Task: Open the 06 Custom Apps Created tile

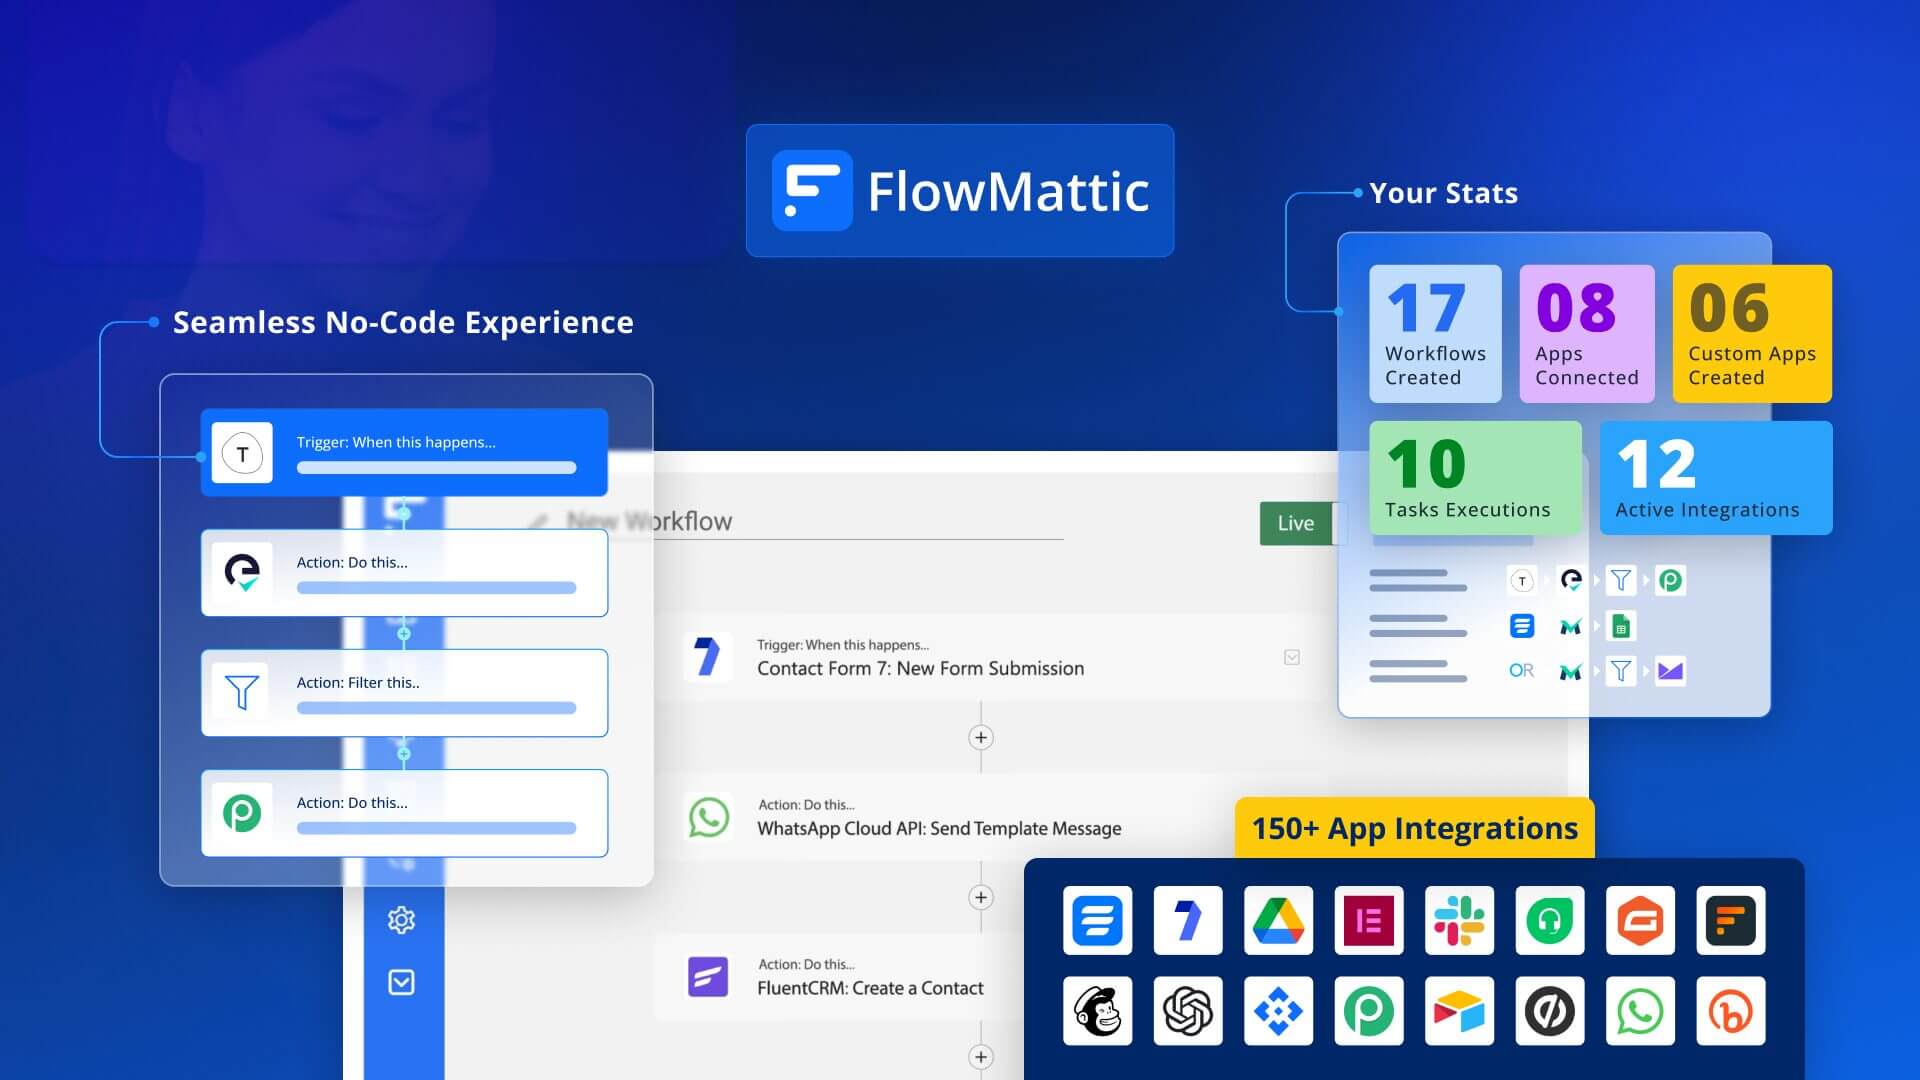Action: coord(1752,334)
